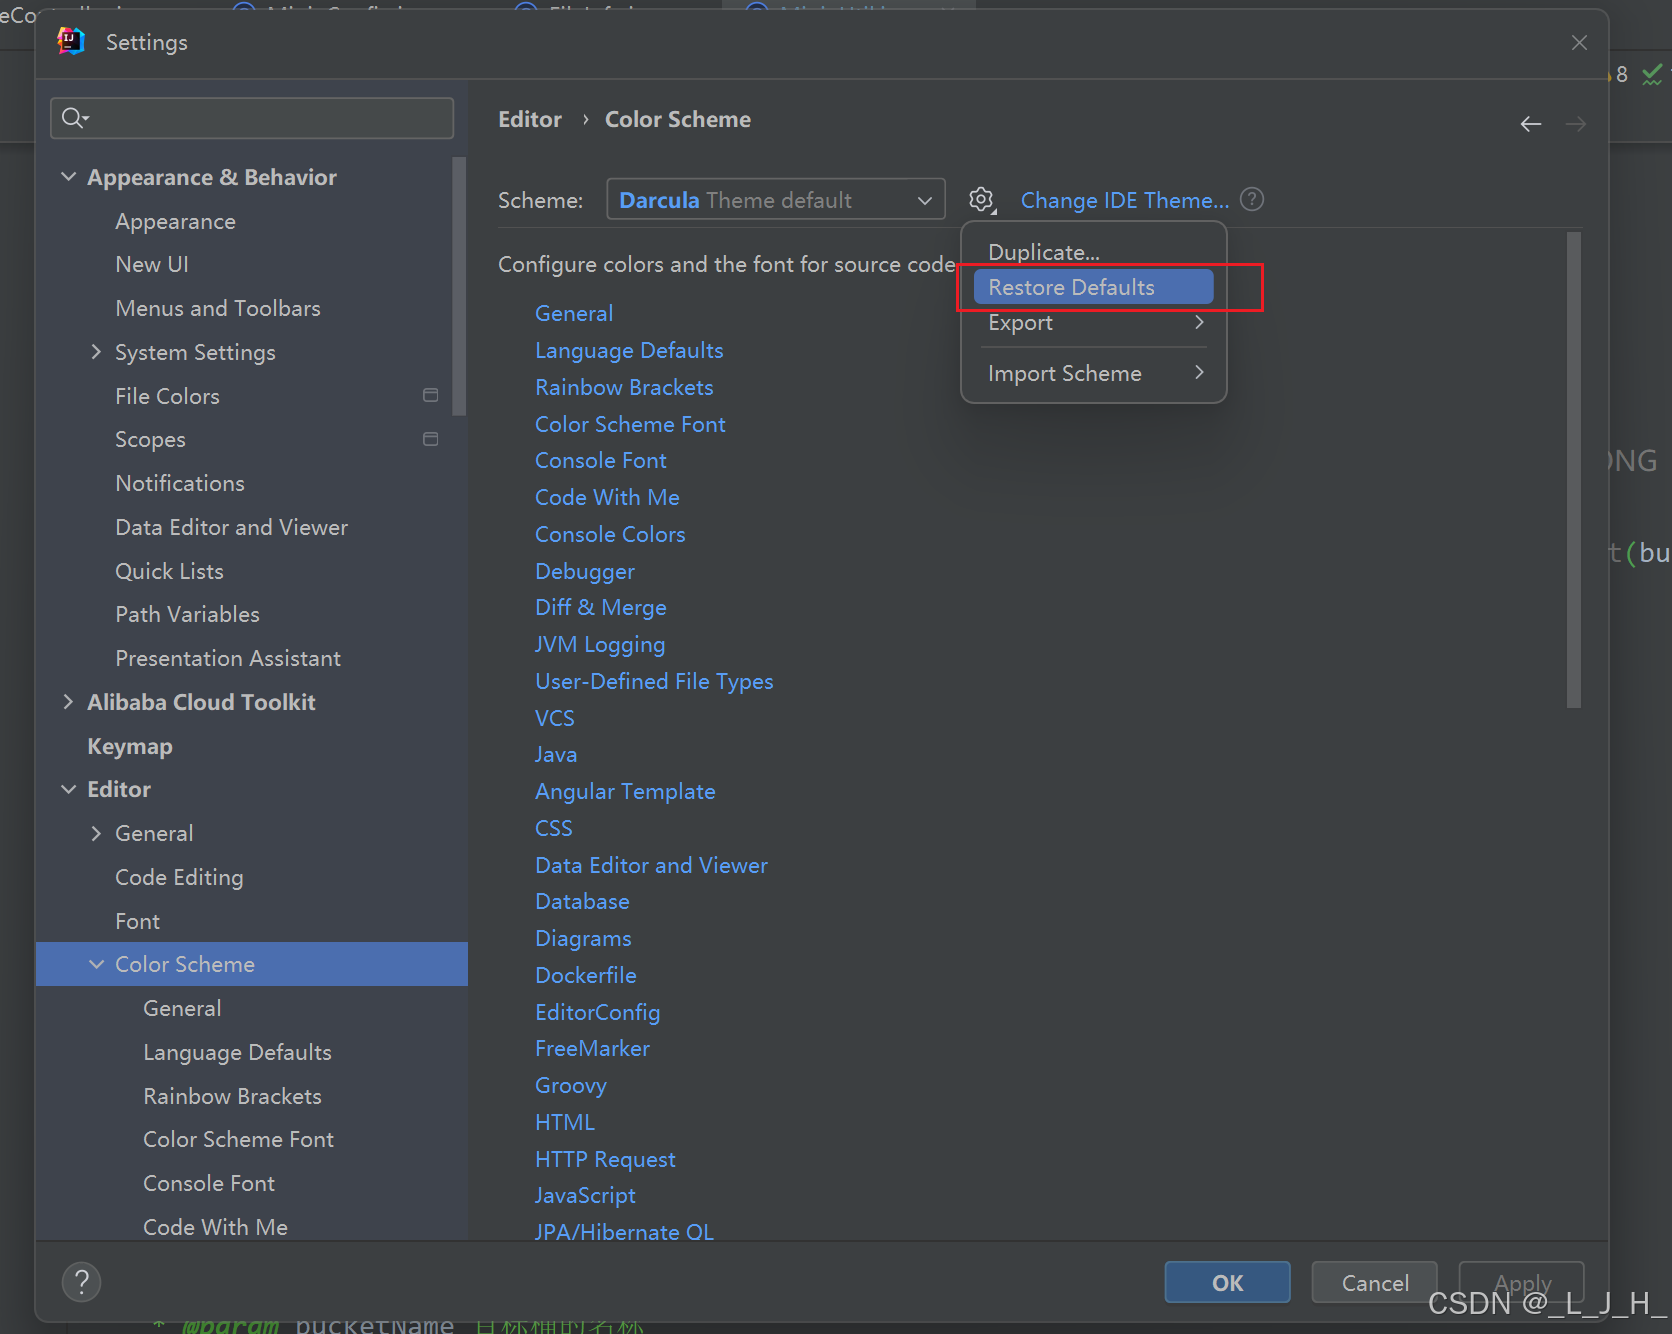Select Appearance in settings tree
This screenshot has height=1334, width=1672.
point(175,221)
